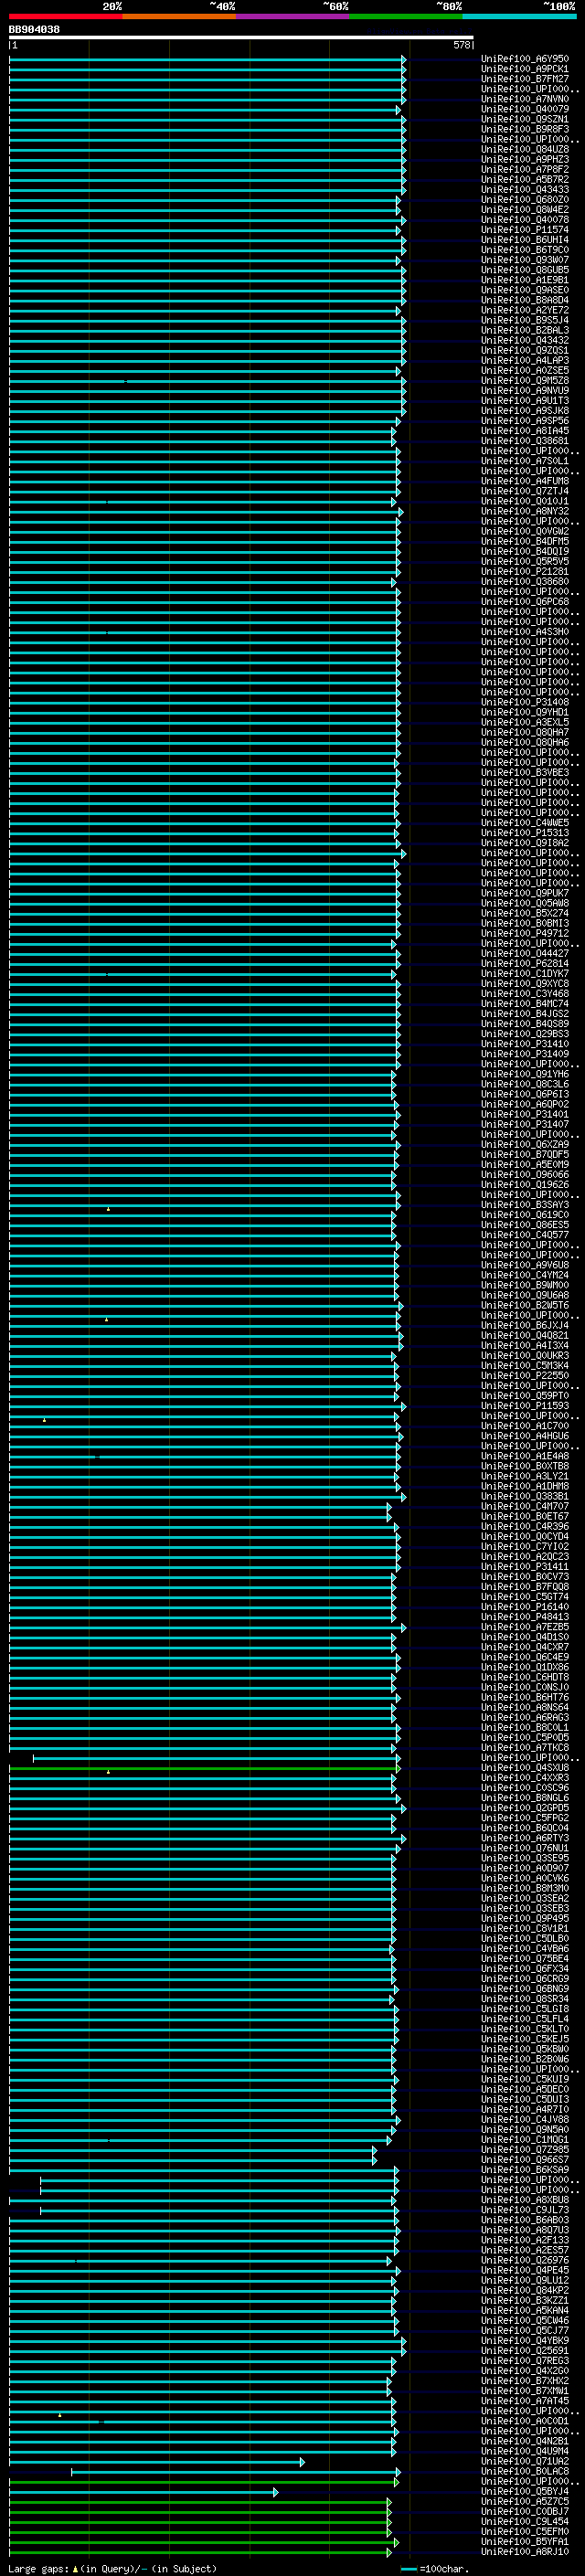Click the short alignment bar for UniRef100_Q71UA2
The height and width of the screenshot is (2576, 585).
[157, 2462]
